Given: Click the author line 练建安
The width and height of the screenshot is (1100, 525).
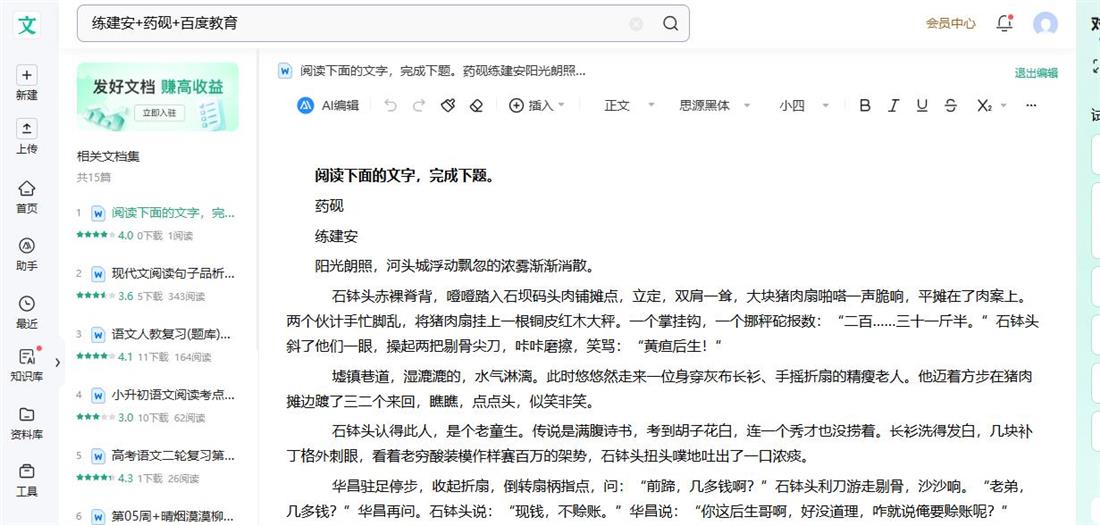Looking at the screenshot, I should (336, 237).
